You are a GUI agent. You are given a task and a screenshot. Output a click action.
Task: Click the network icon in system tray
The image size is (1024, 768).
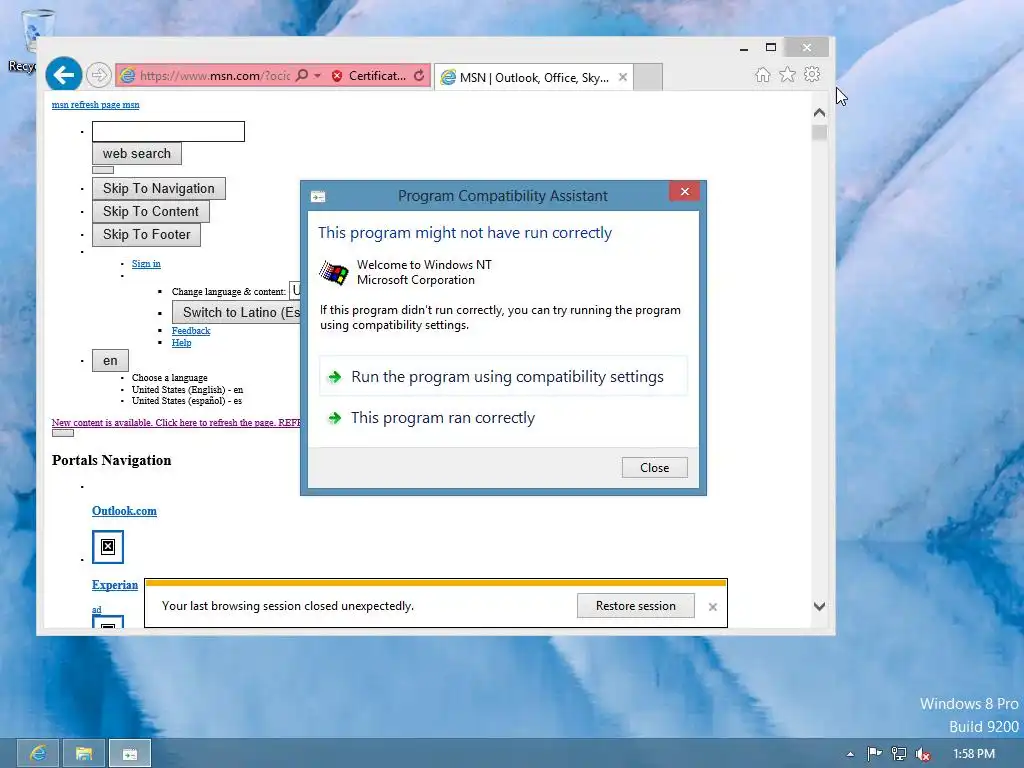pos(899,754)
